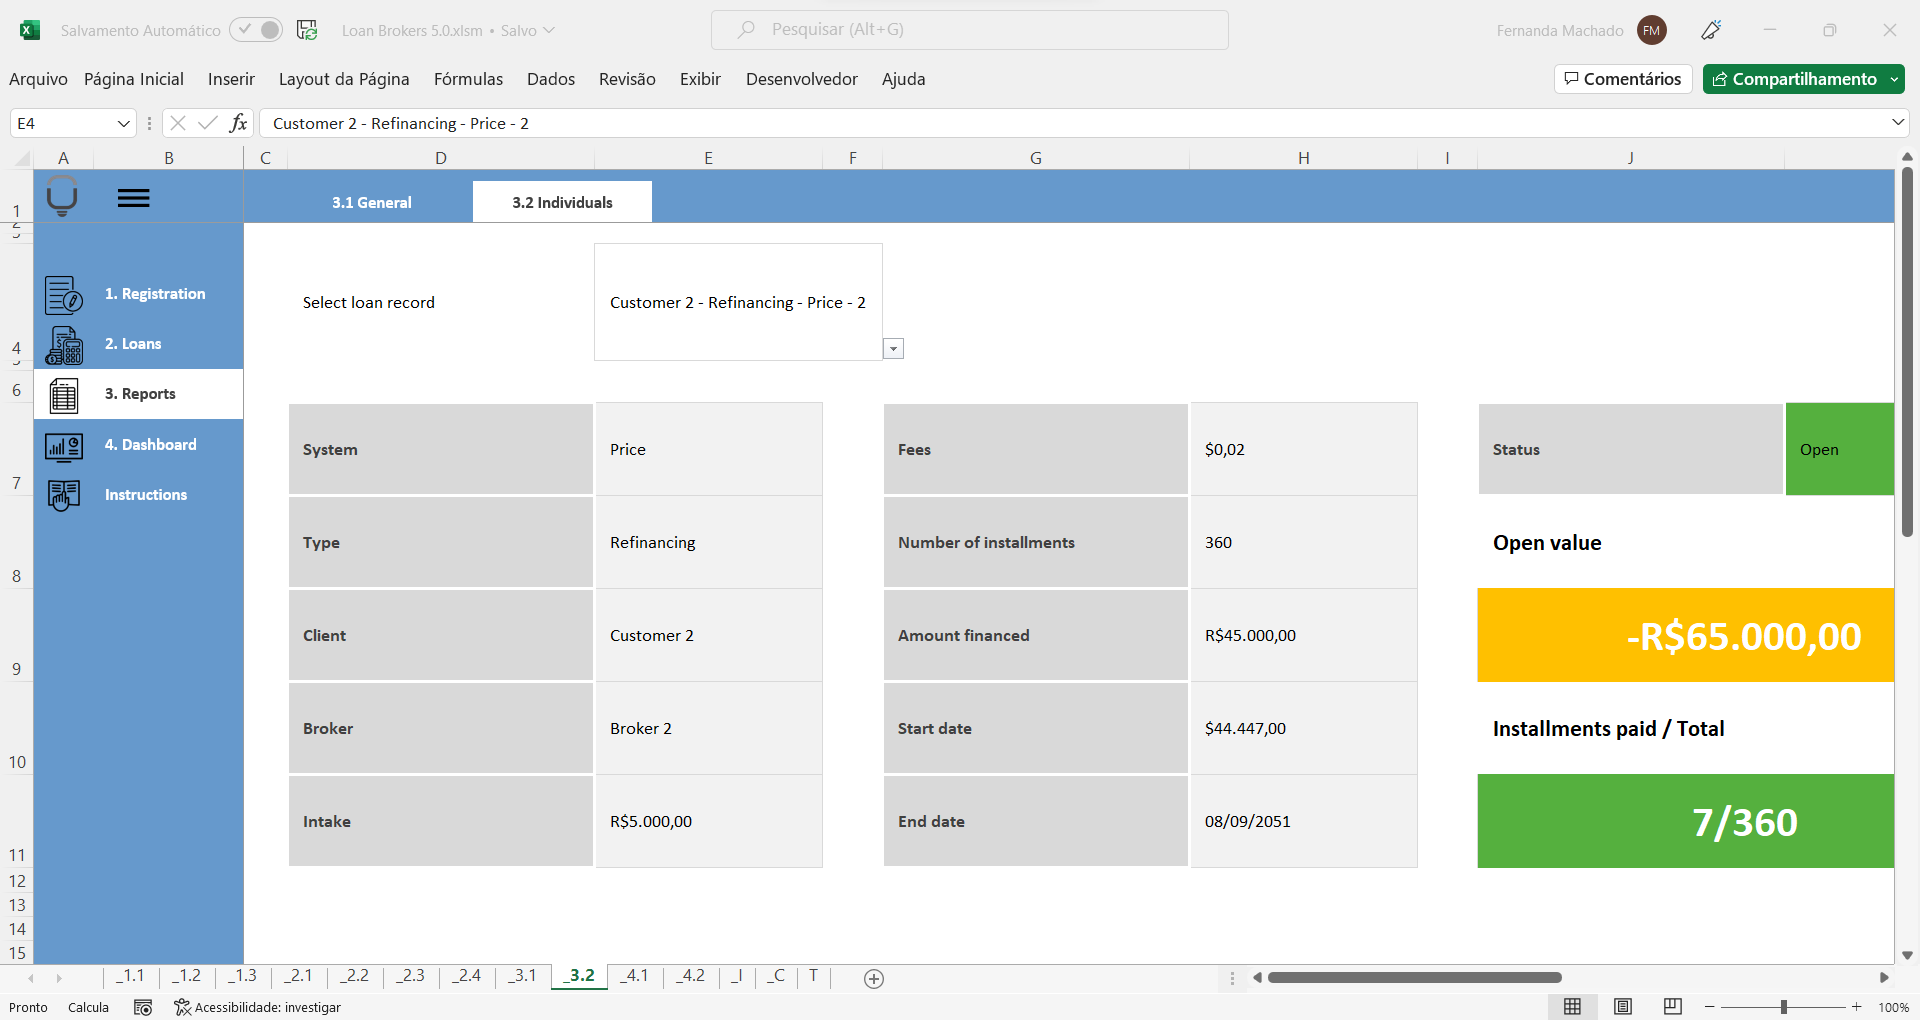Open the Name Box dropdown showing E4

[123, 123]
